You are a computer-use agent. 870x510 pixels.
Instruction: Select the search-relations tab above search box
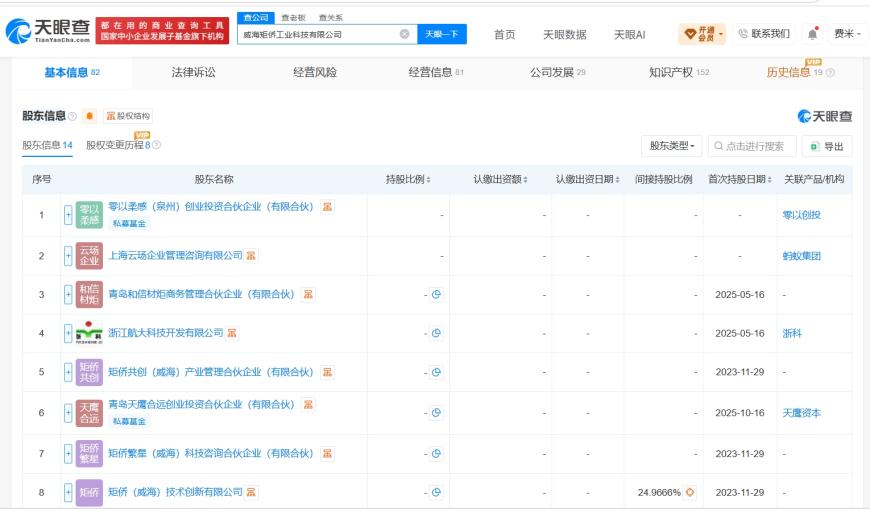(x=331, y=18)
